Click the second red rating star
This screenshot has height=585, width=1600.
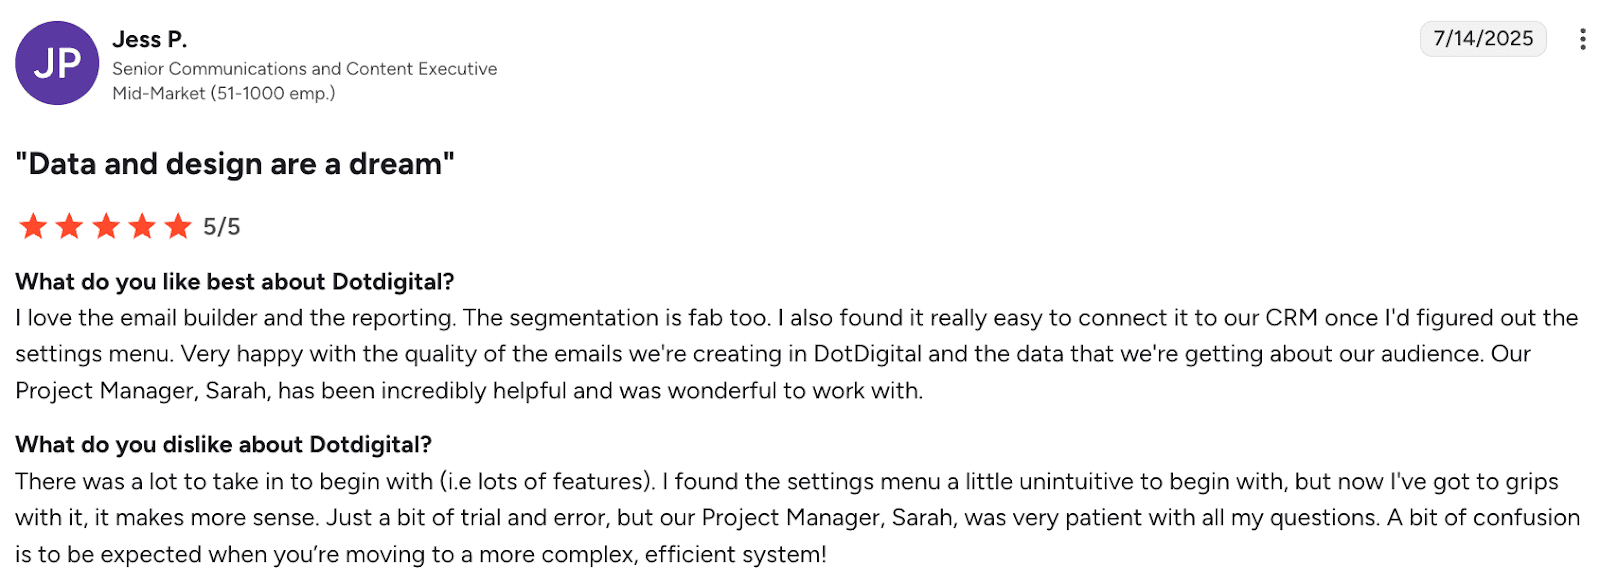coord(69,226)
